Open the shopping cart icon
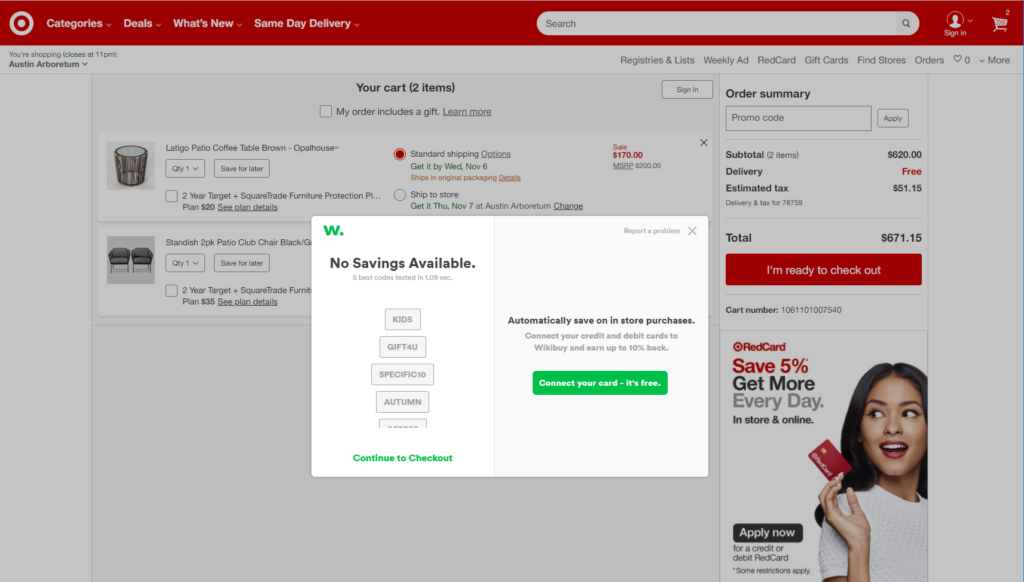The image size is (1024, 582). pyautogui.click(x=999, y=23)
